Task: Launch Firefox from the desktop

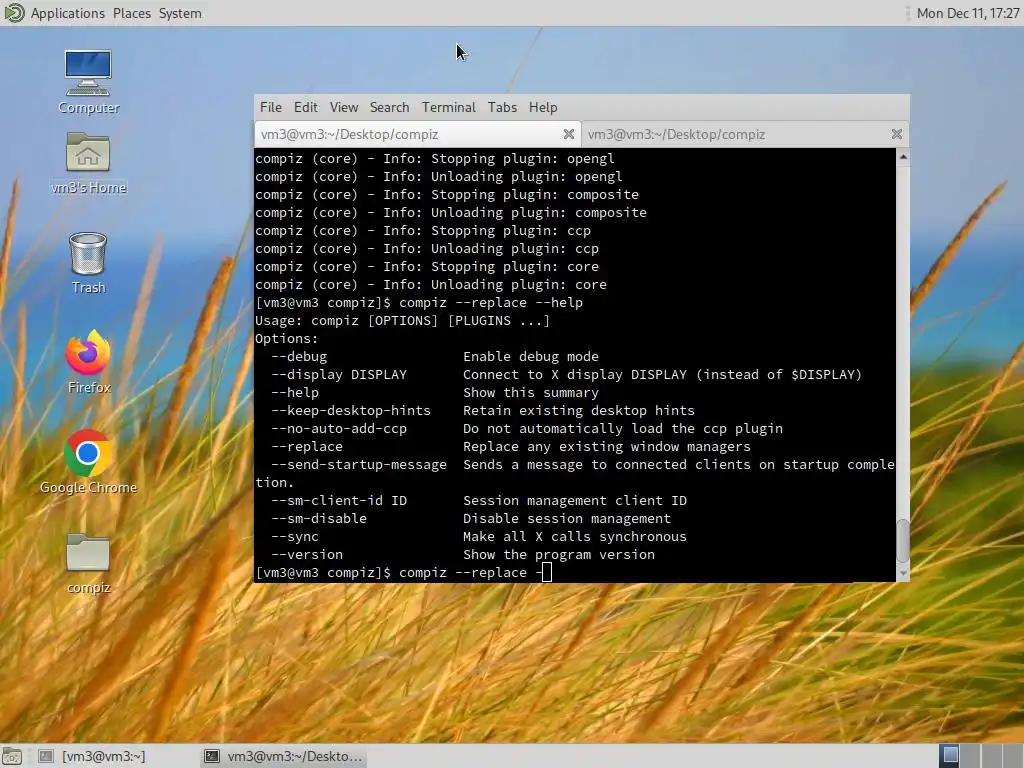Action: coord(88,362)
